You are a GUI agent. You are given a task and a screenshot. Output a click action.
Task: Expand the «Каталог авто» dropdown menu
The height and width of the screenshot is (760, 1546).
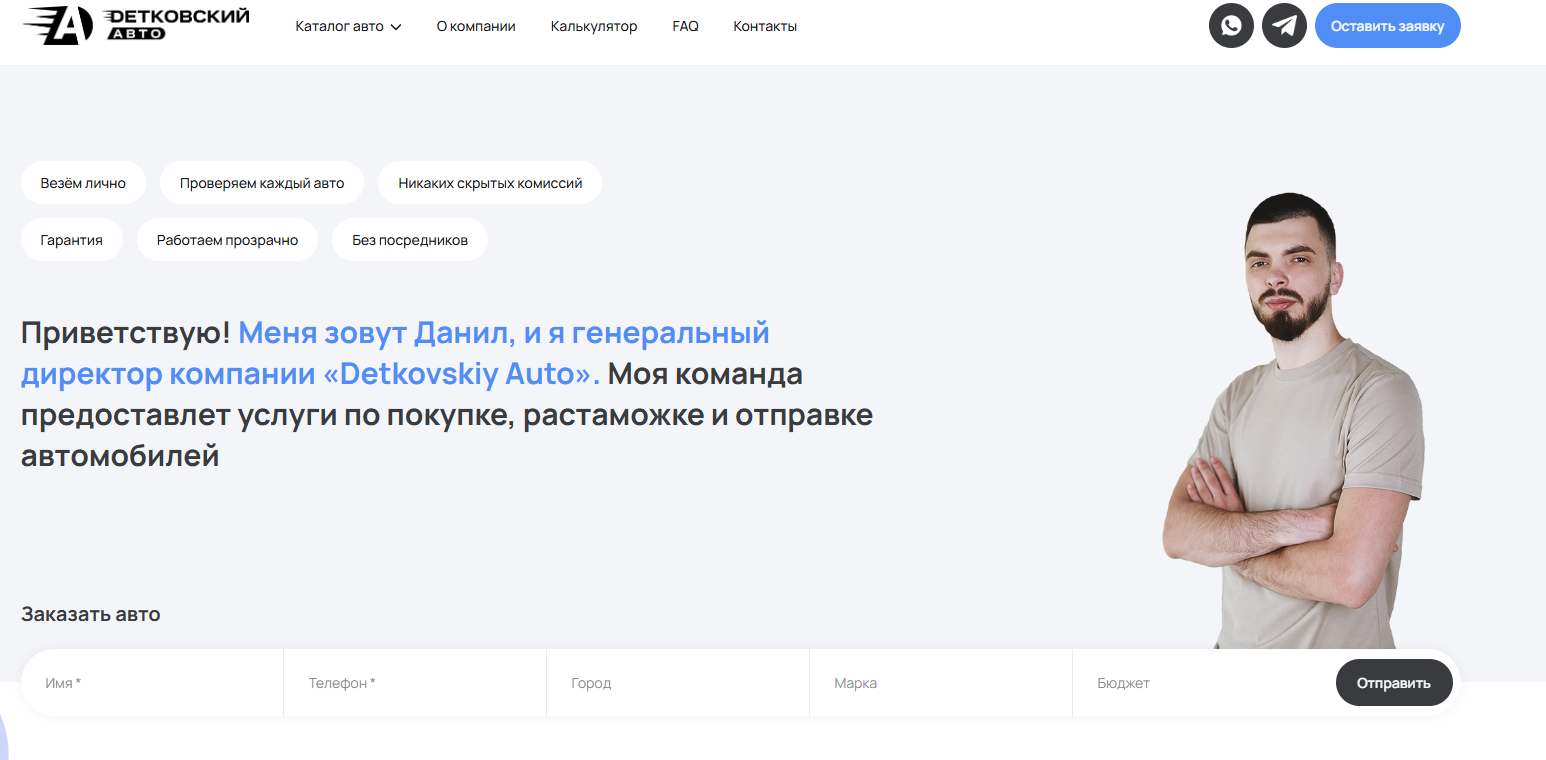click(x=340, y=26)
